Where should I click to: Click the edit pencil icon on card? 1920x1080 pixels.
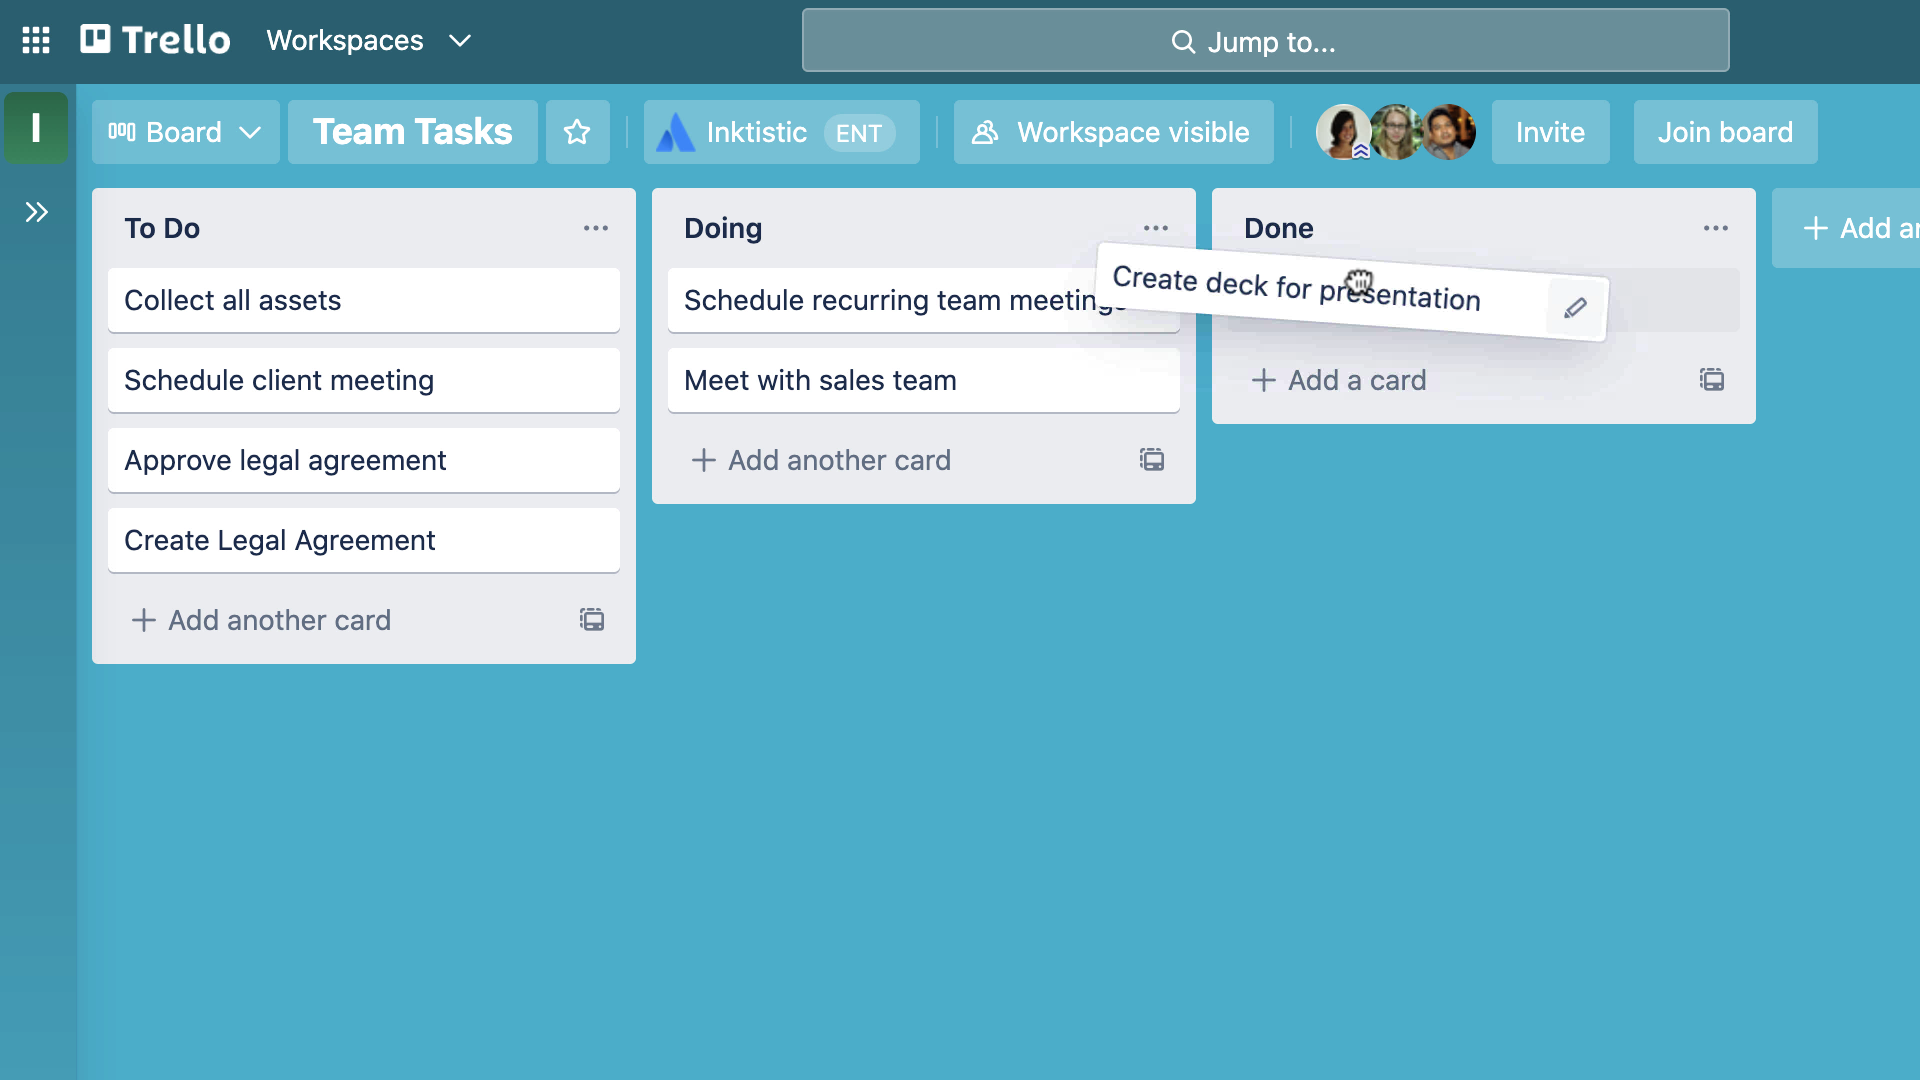click(1575, 307)
